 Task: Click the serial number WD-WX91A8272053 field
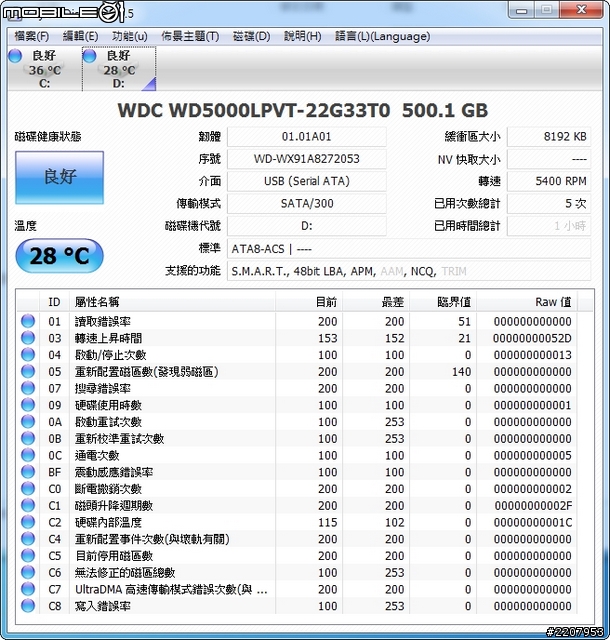(307, 159)
